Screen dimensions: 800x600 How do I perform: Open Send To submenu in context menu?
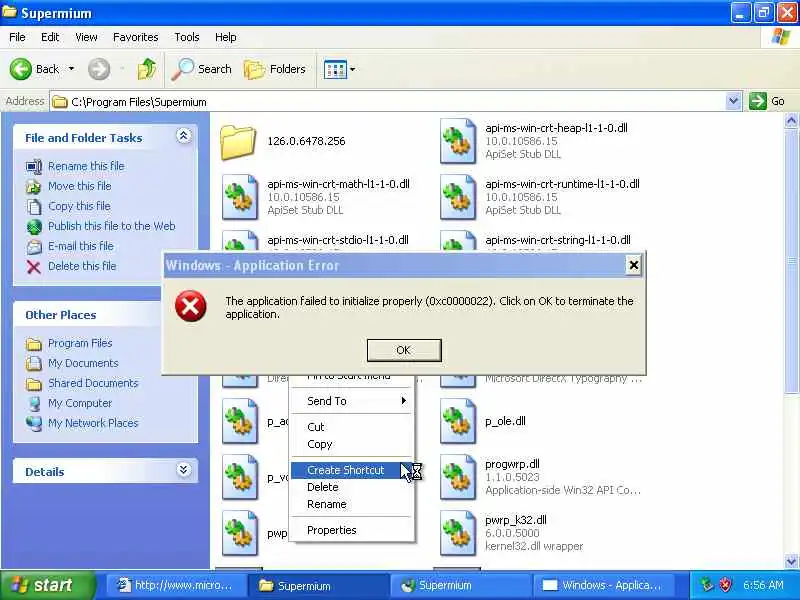click(352, 401)
